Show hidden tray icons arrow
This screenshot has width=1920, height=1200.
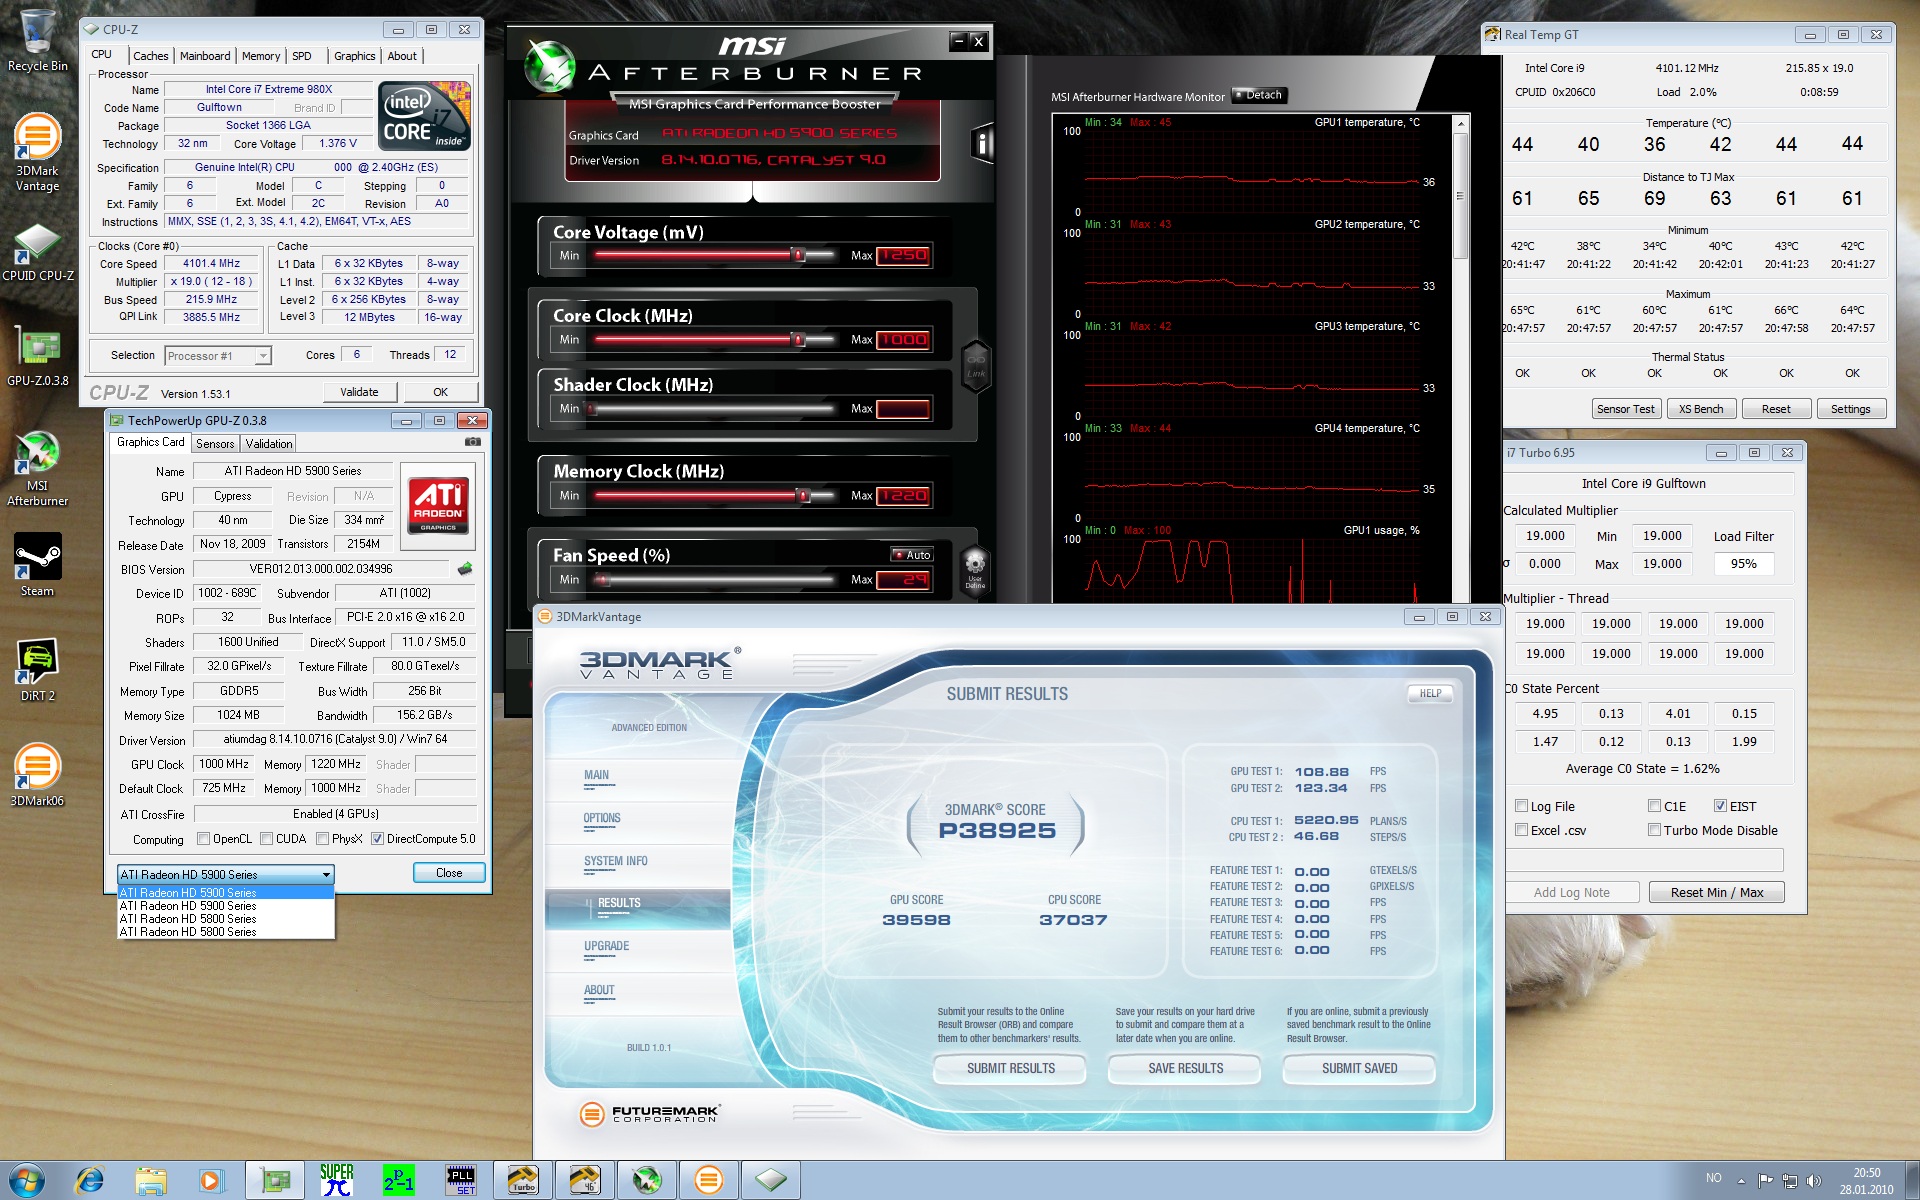[1741, 1181]
